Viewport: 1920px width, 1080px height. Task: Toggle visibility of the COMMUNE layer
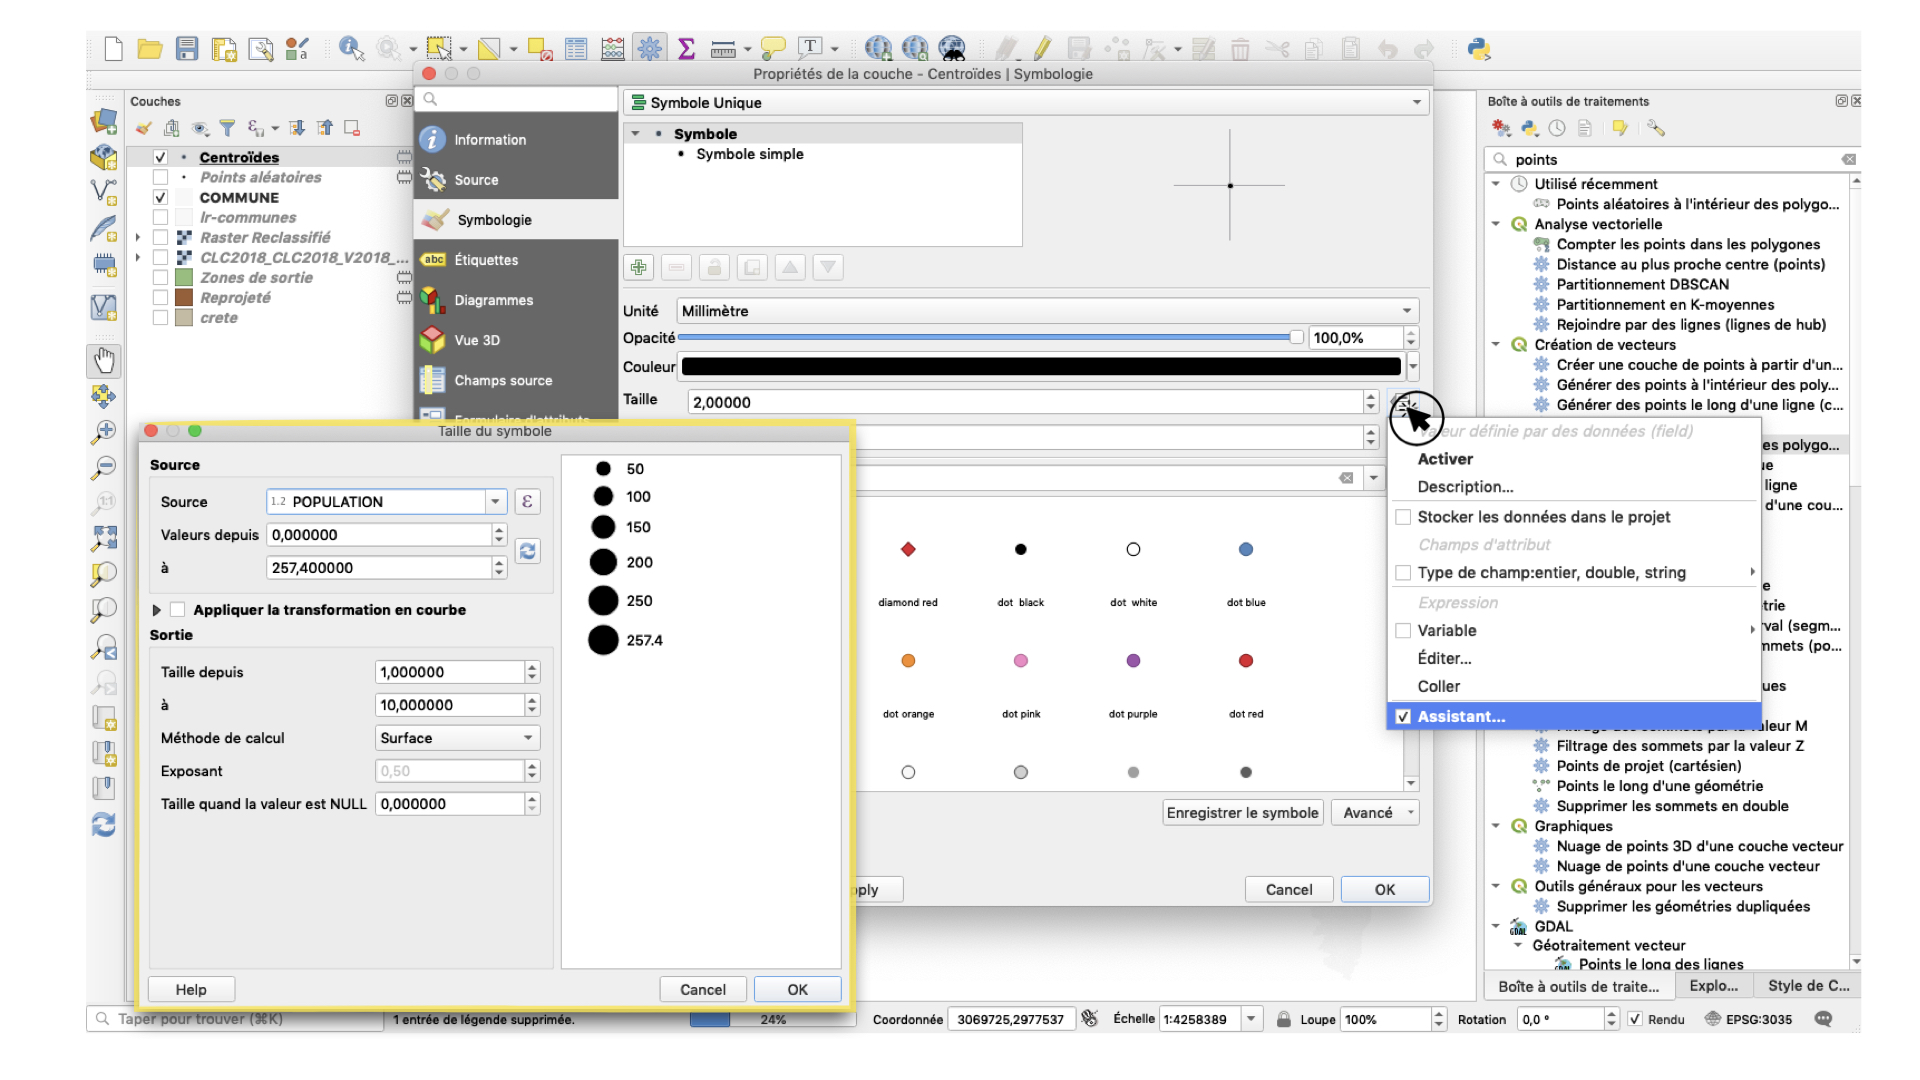tap(160, 197)
